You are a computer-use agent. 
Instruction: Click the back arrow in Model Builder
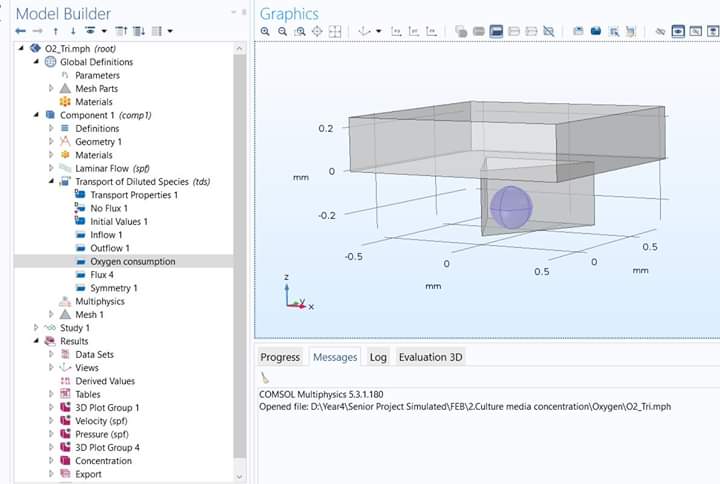click(x=21, y=31)
